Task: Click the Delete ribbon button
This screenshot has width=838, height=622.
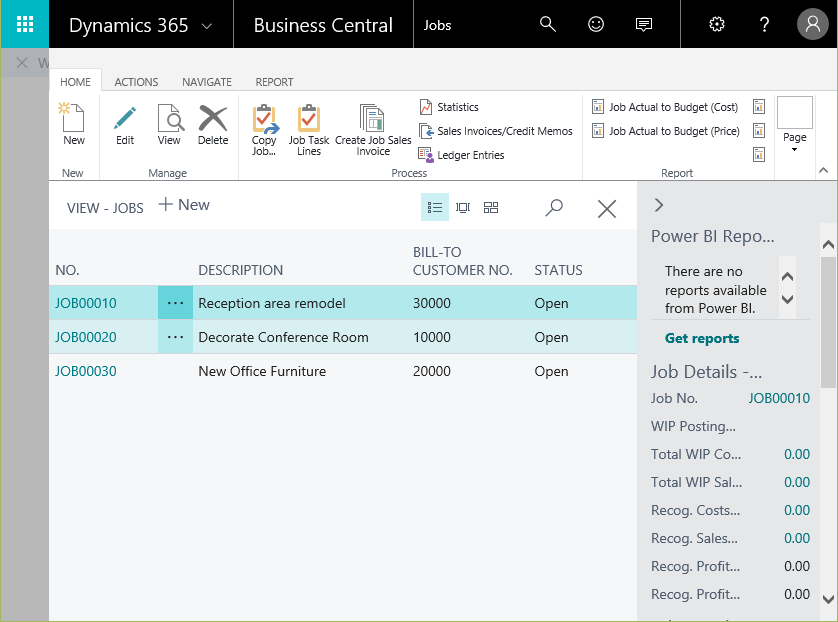Action: point(213,124)
